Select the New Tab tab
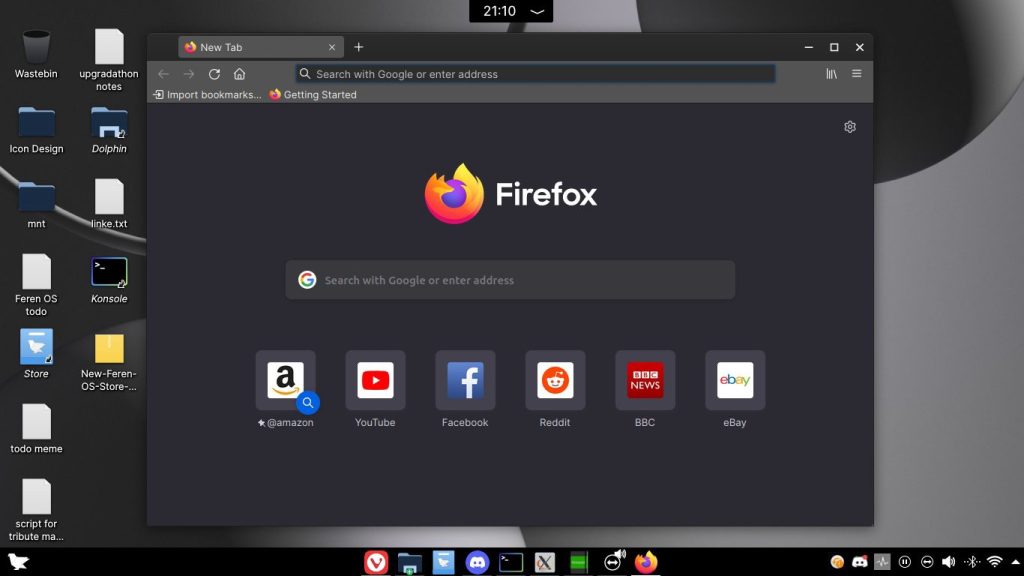Image resolution: width=1024 pixels, height=576 pixels. (253, 47)
